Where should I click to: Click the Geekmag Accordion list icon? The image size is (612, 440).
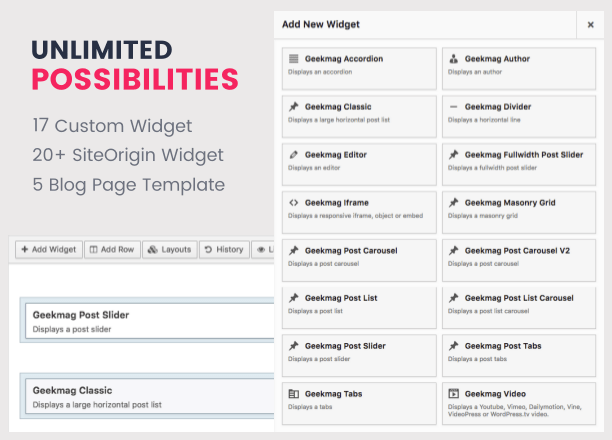coord(294,59)
